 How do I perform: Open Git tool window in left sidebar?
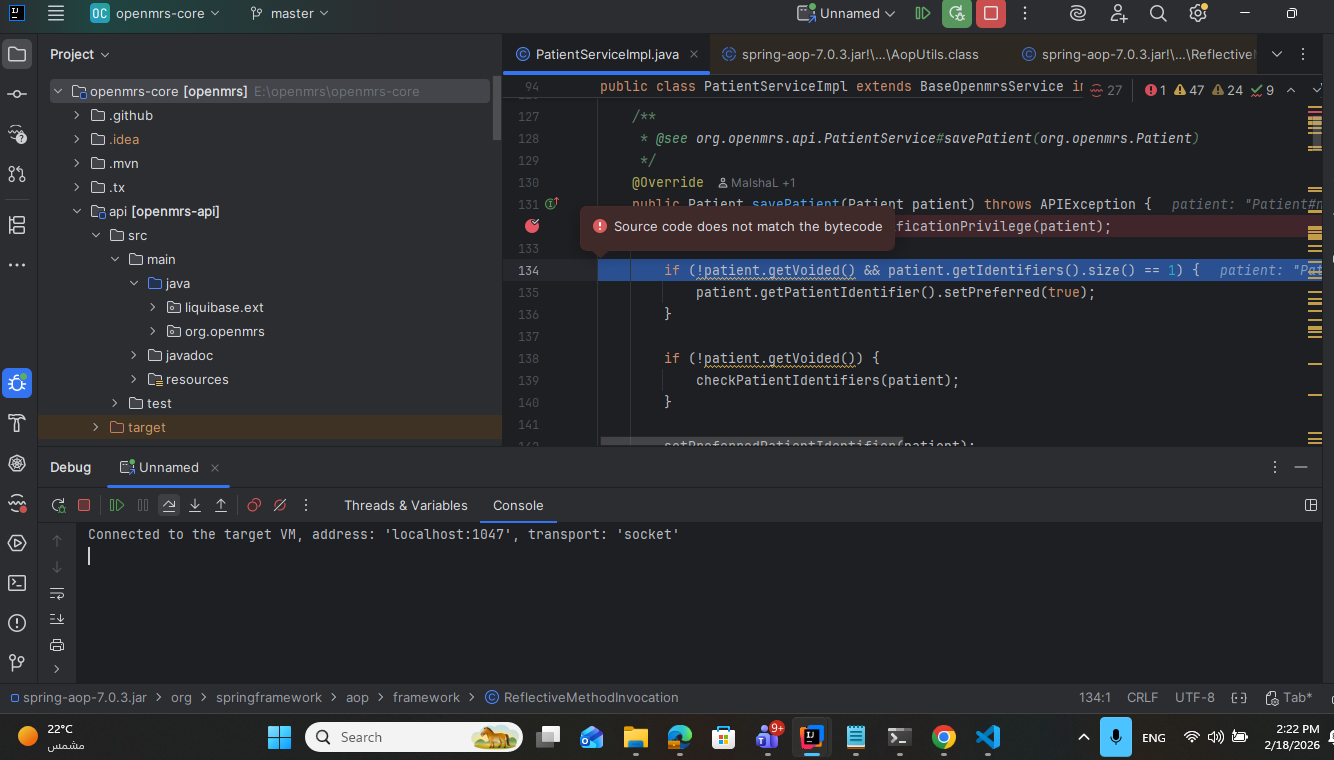[17, 662]
